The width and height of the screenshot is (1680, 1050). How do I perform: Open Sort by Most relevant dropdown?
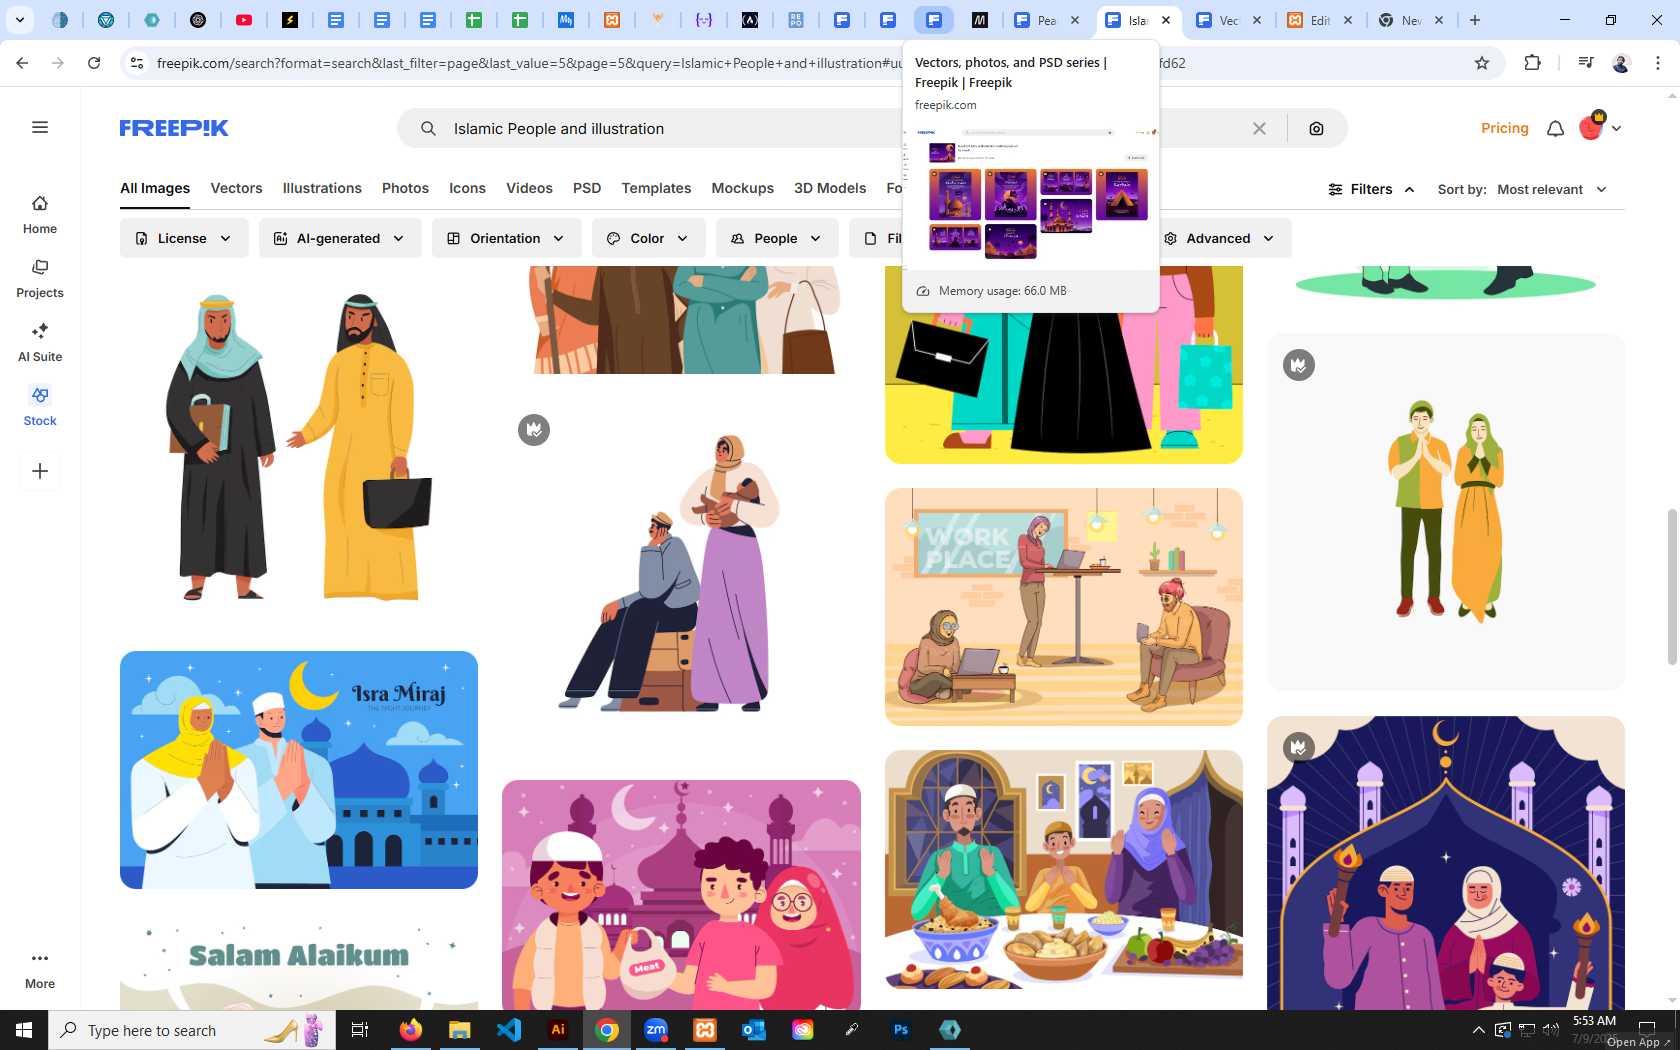tap(1552, 189)
